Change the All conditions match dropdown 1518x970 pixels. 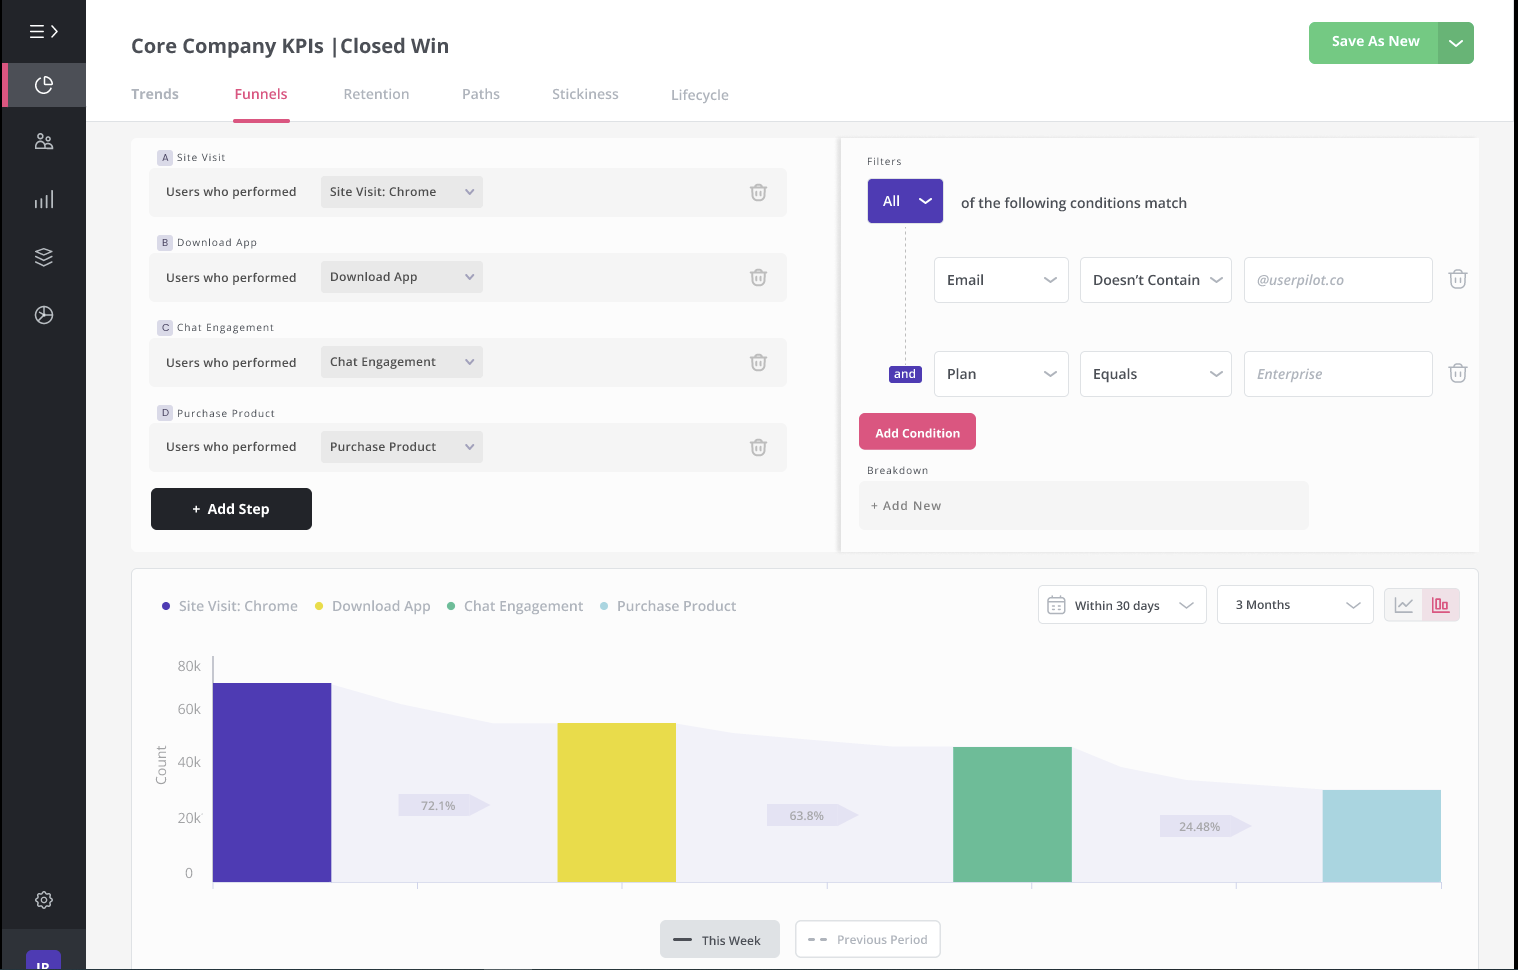[904, 200]
